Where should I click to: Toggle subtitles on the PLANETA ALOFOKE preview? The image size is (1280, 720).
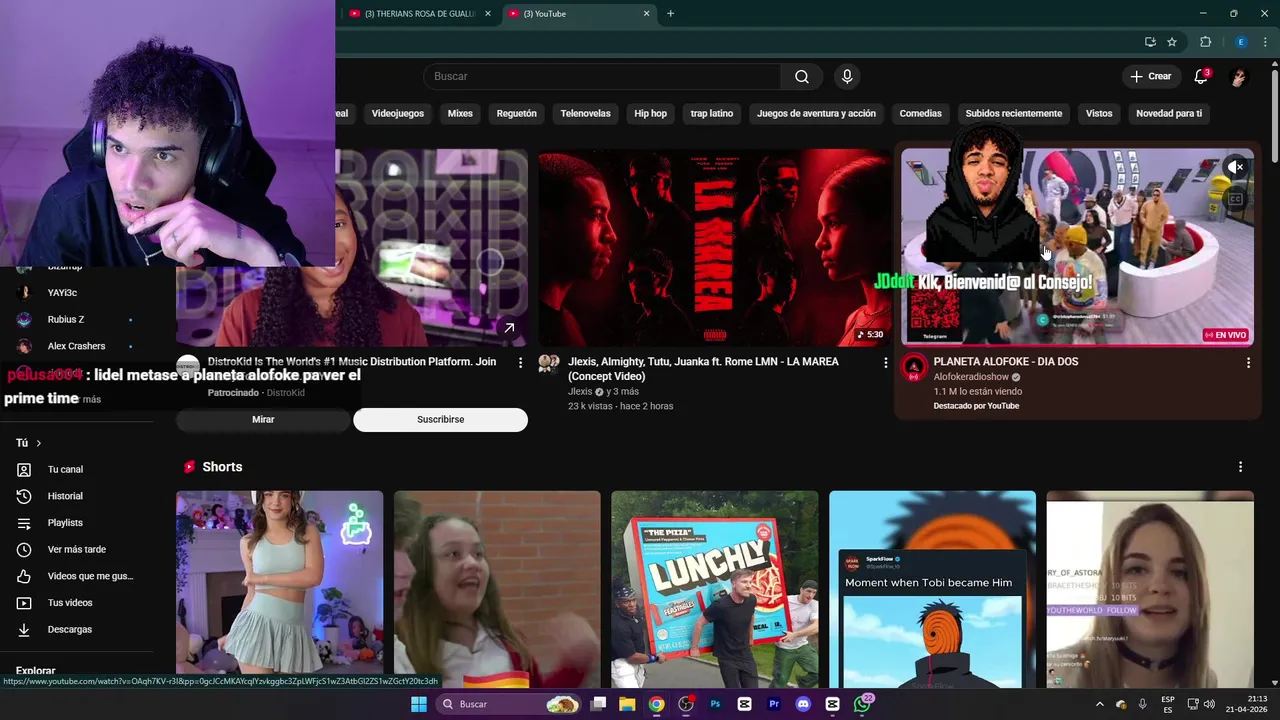tap(1236, 199)
